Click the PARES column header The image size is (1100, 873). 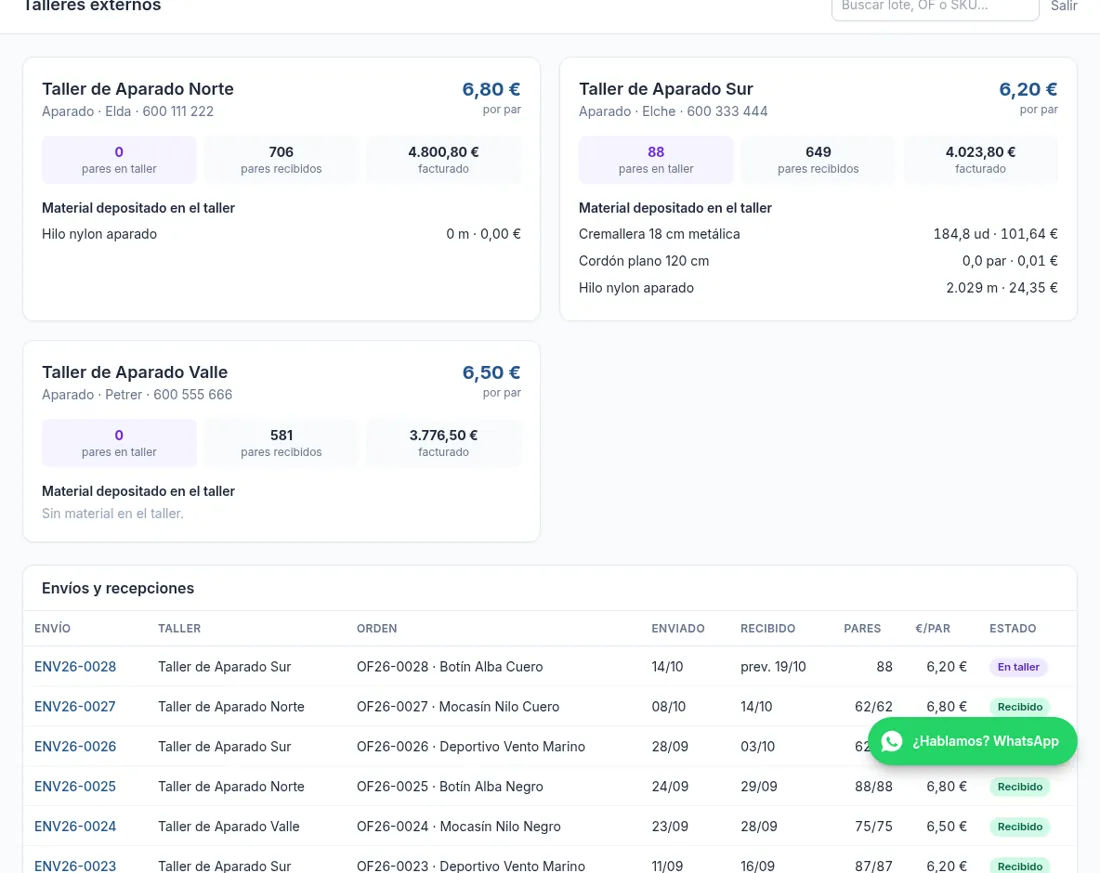(x=862, y=628)
